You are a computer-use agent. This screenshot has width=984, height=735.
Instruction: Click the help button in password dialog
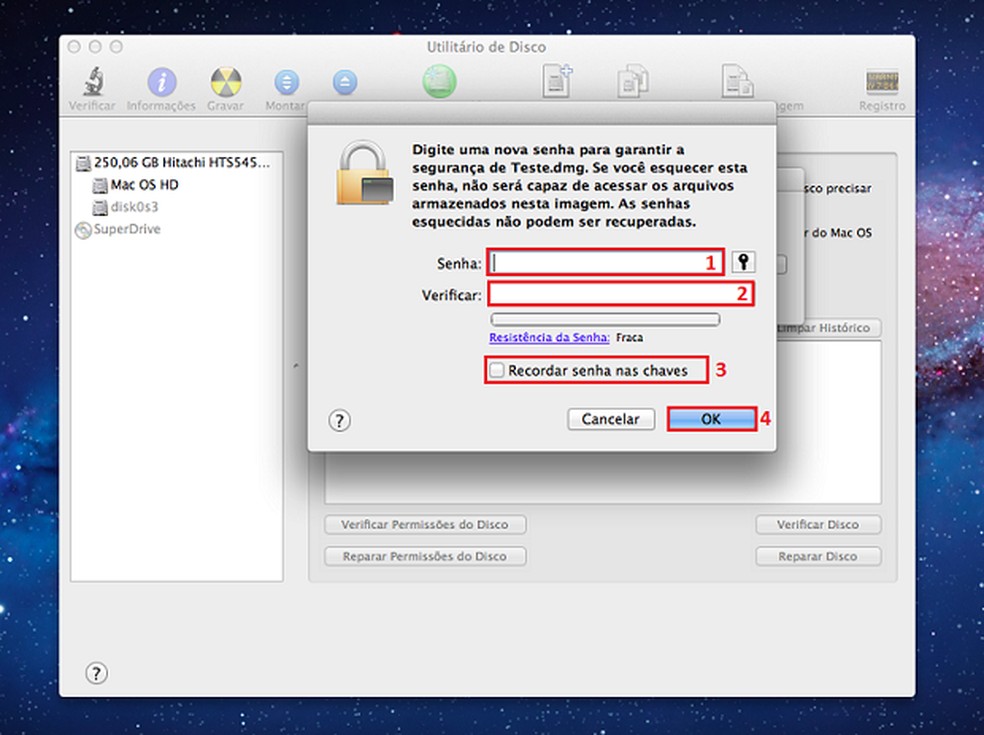340,420
